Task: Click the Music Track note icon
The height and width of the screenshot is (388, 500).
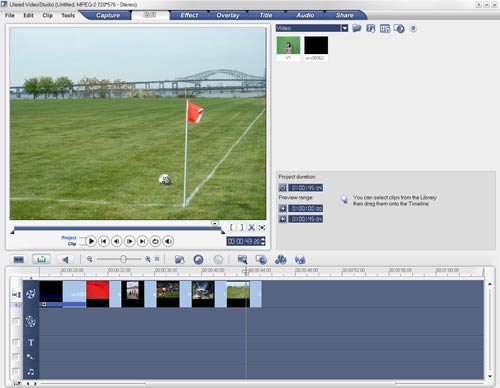Action: (31, 371)
